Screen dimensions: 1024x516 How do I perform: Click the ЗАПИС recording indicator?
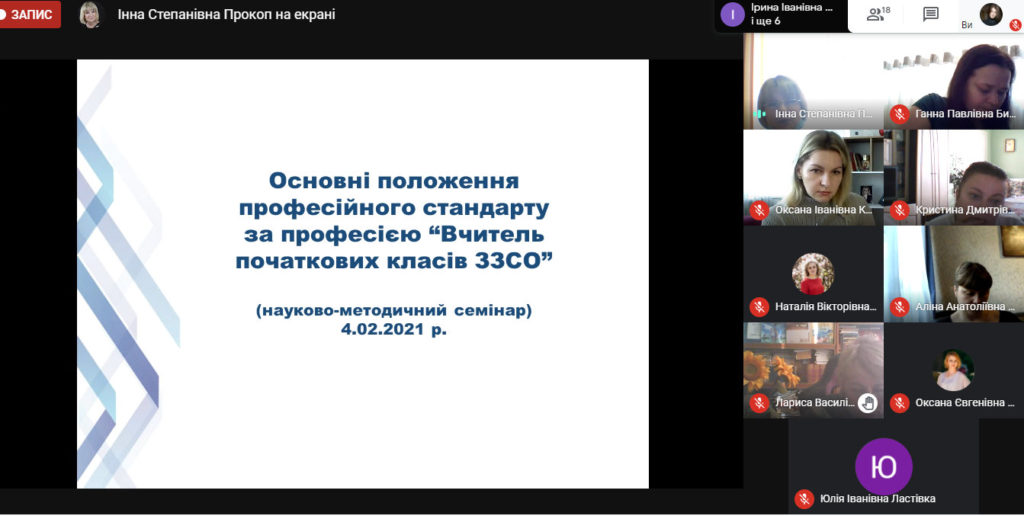(30, 14)
